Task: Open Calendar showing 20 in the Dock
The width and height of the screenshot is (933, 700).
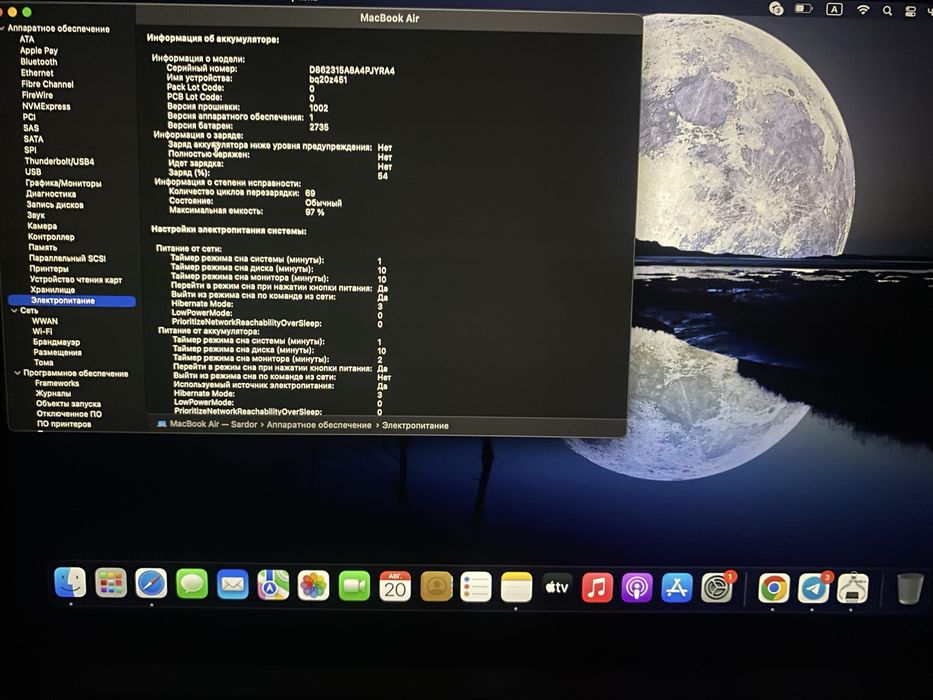Action: click(395, 587)
